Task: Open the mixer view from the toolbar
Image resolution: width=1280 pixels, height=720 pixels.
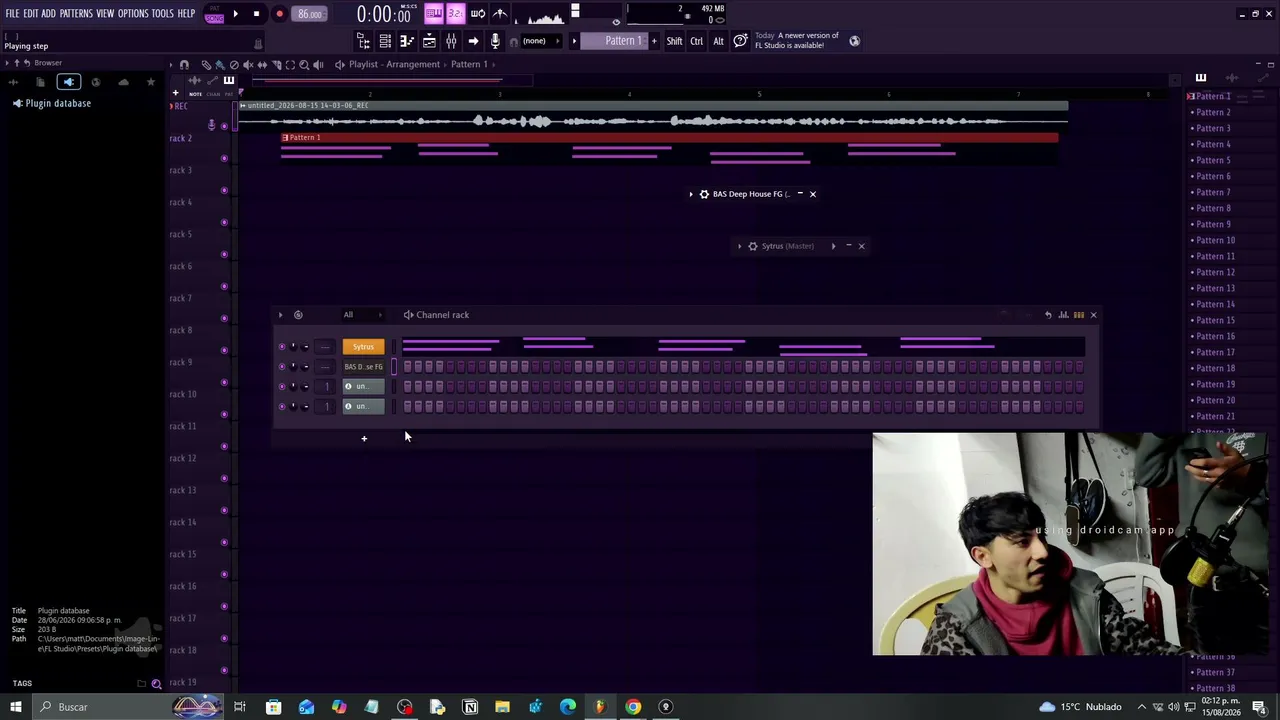Action: [451, 41]
